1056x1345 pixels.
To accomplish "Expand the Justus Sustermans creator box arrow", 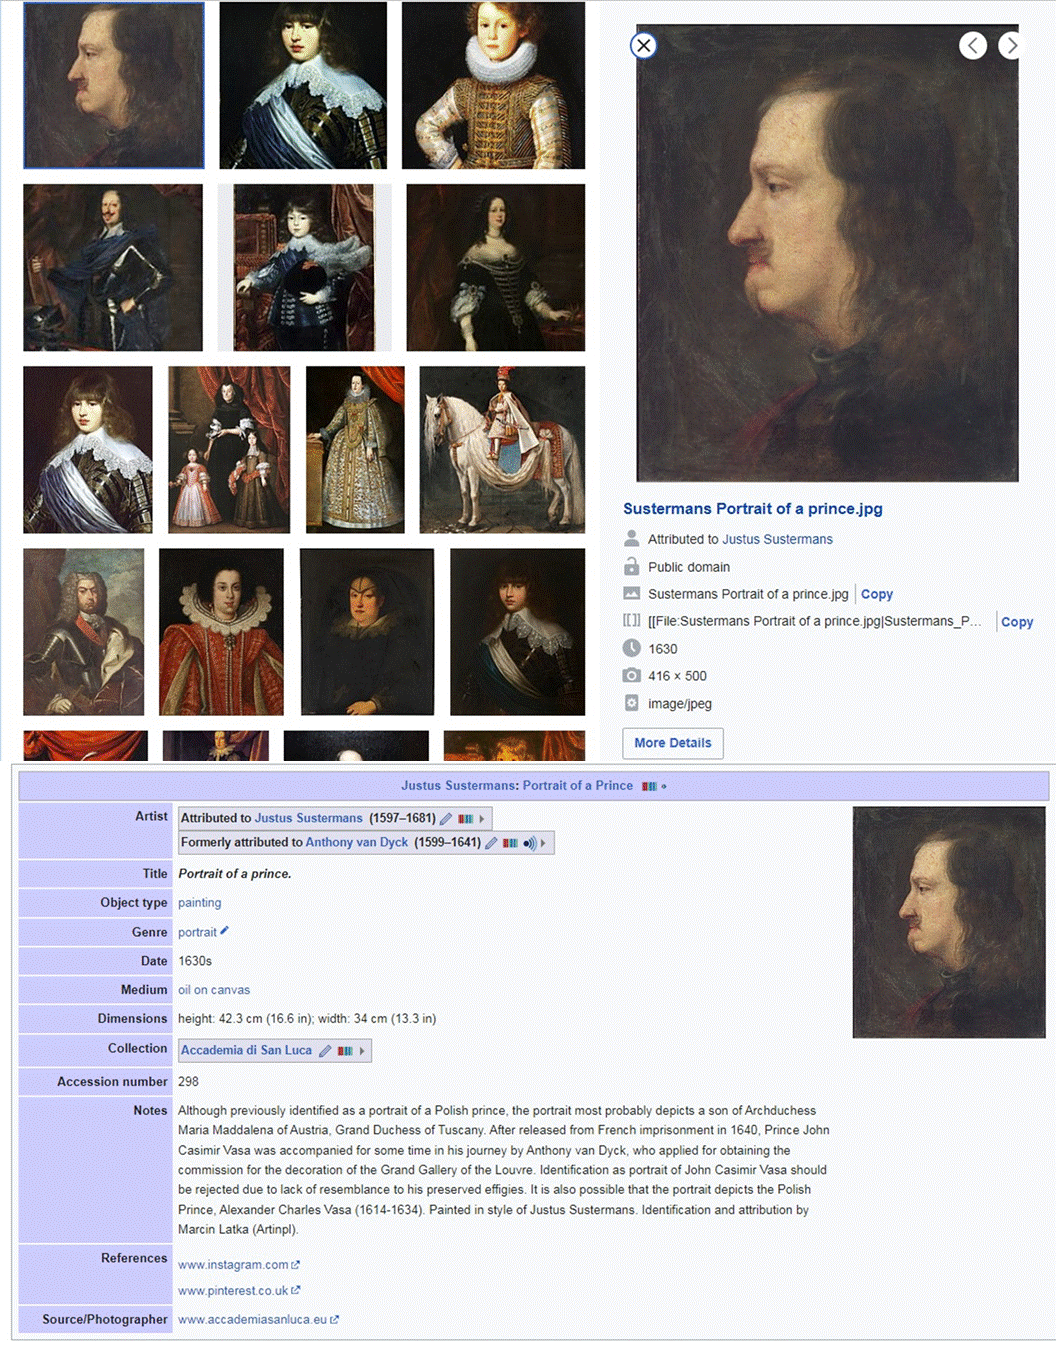I will [482, 819].
